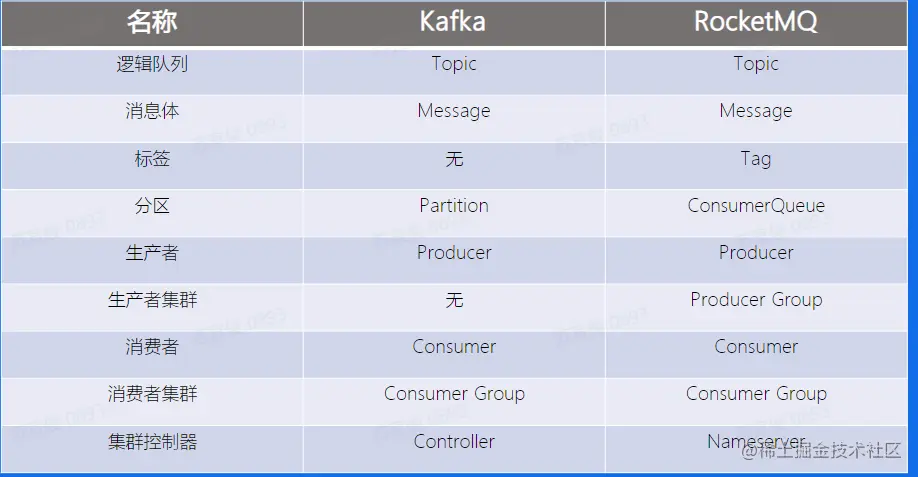Screen dimensions: 918x477
Task: Click the 消息体 row label
Action: click(152, 111)
